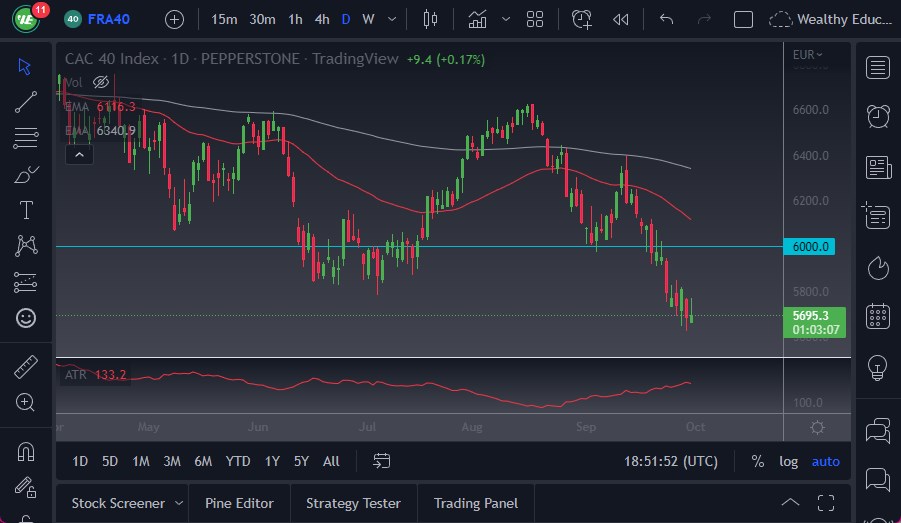Viewport: 901px width, 523px height.
Task: Open the watchlist panel icon
Action: click(x=878, y=67)
